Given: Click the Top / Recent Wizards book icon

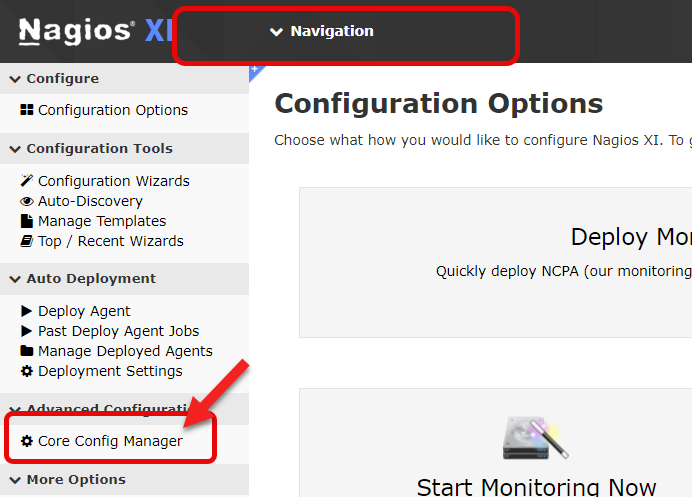Looking at the screenshot, I should pyautogui.click(x=27, y=241).
